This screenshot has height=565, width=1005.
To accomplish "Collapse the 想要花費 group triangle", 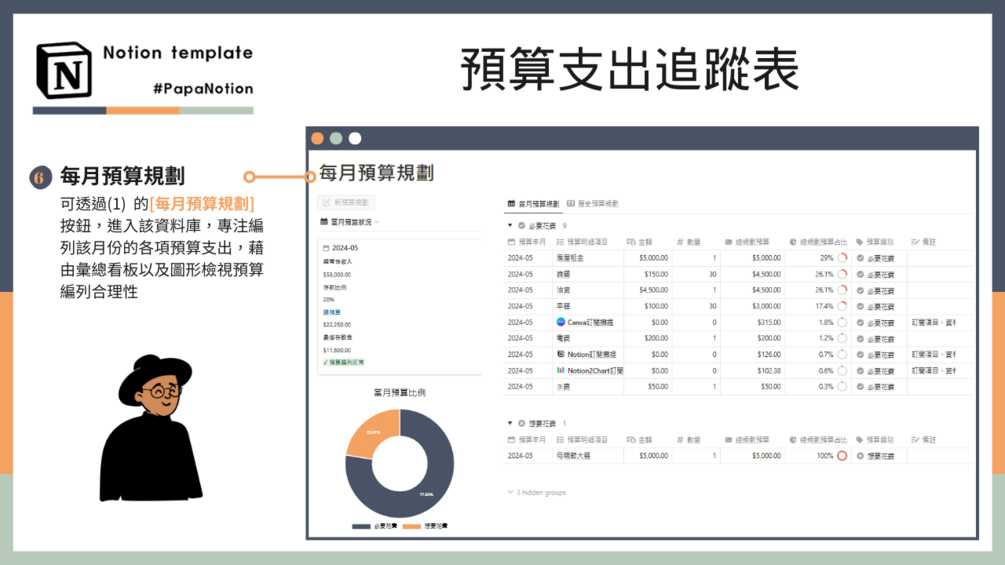I will click(510, 423).
